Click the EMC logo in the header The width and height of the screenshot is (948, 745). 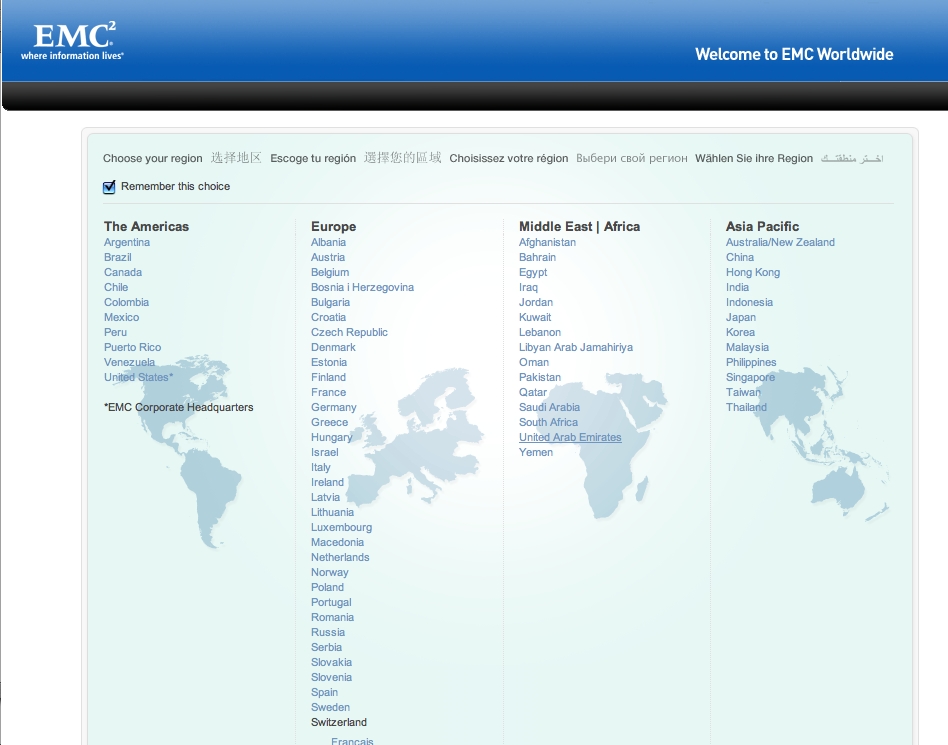pos(73,41)
